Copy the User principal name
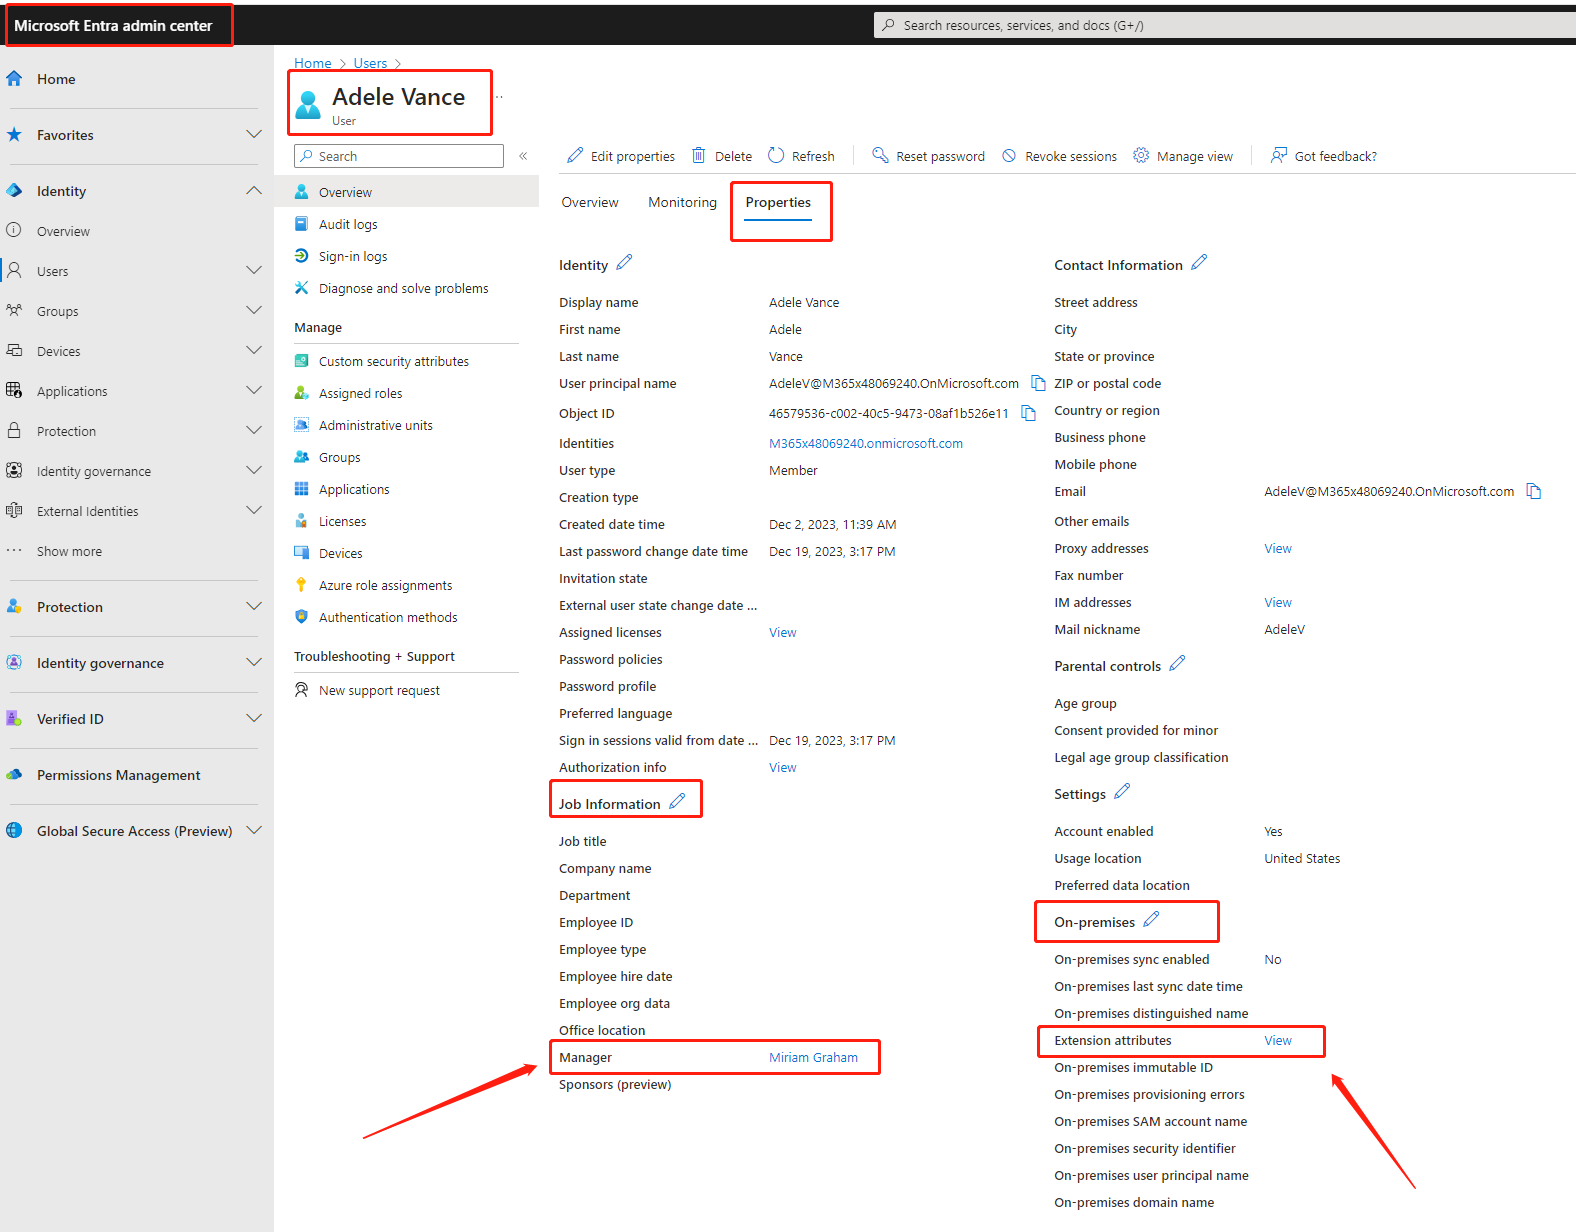Screen dimensions: 1576x1232 (1038, 383)
